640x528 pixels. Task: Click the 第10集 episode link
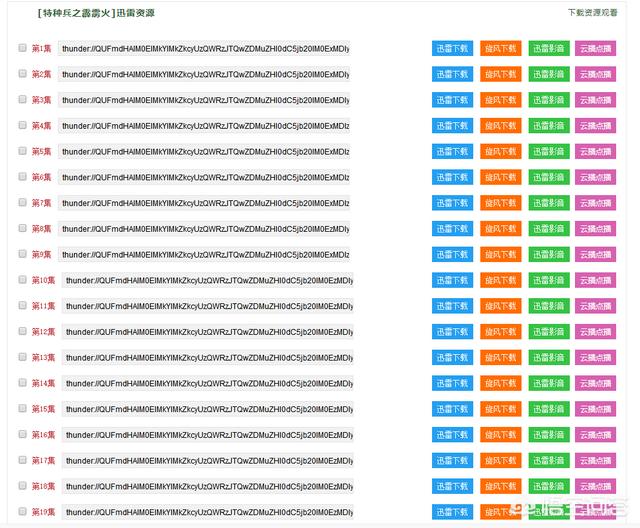point(43,280)
